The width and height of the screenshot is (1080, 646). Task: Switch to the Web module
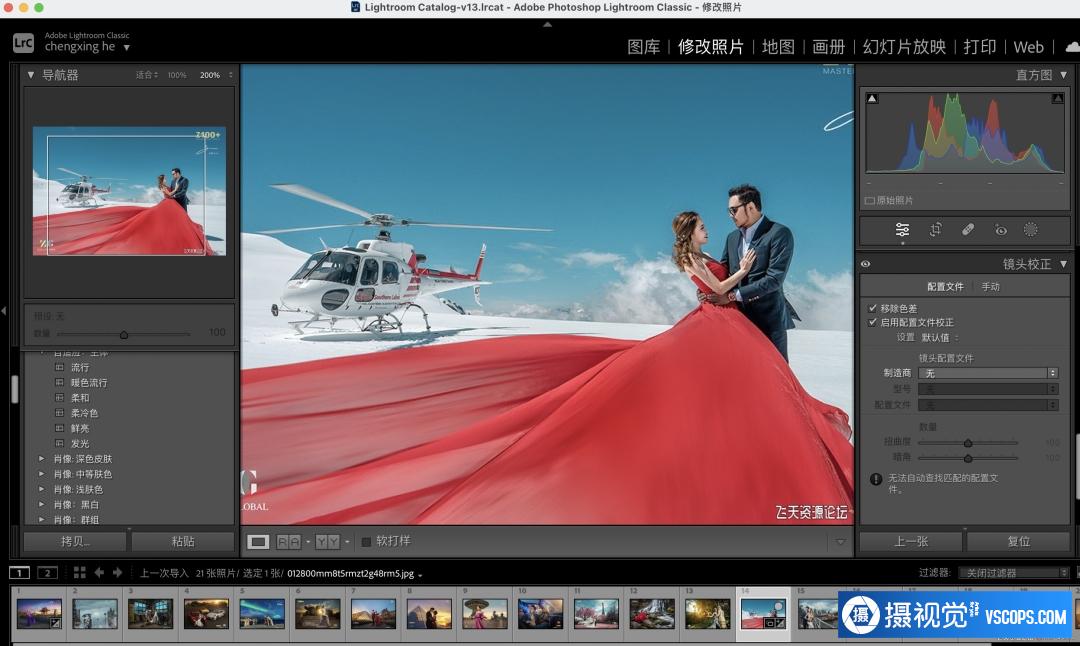[1028, 47]
